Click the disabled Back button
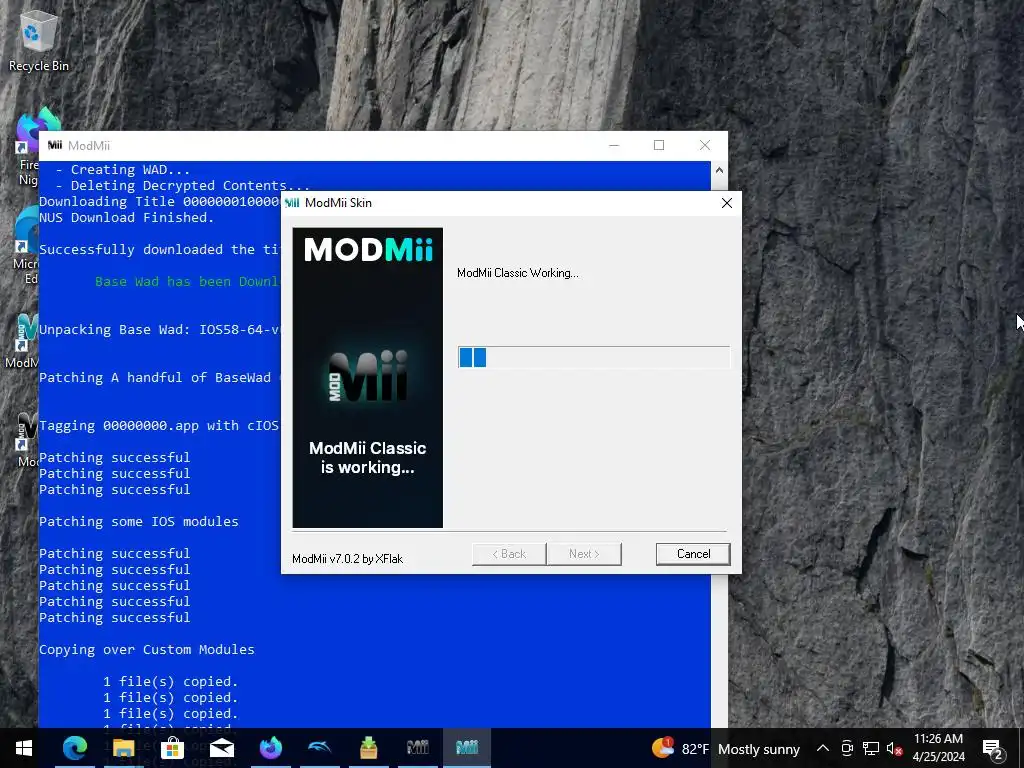Image resolution: width=1024 pixels, height=768 pixels. point(509,554)
